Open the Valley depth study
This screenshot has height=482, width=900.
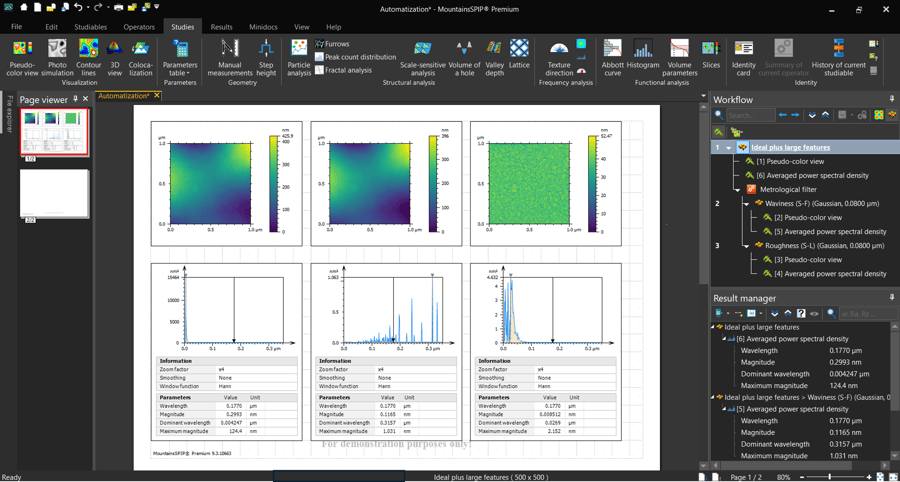click(x=494, y=57)
